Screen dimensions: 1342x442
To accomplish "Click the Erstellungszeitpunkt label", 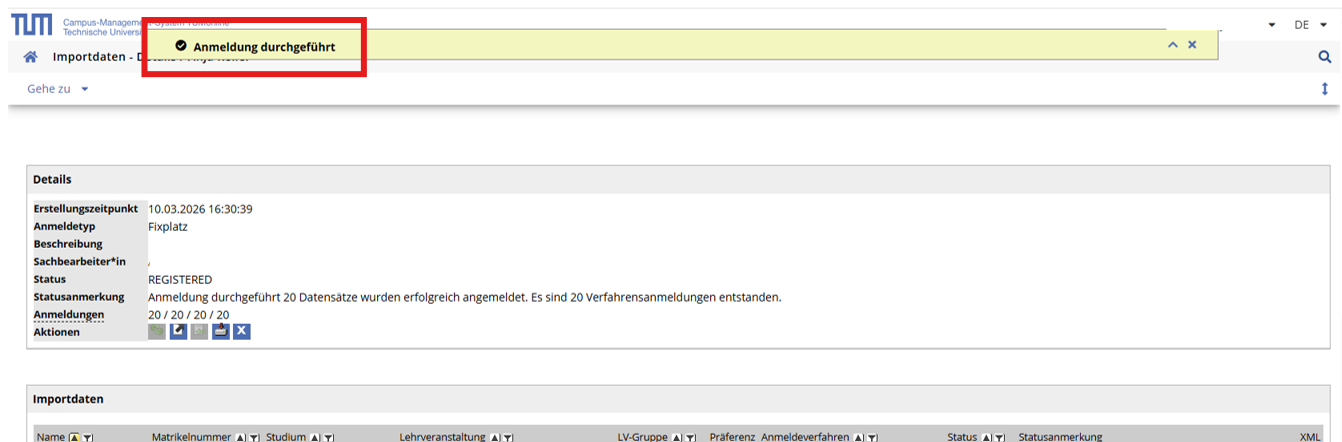I will 86,209.
